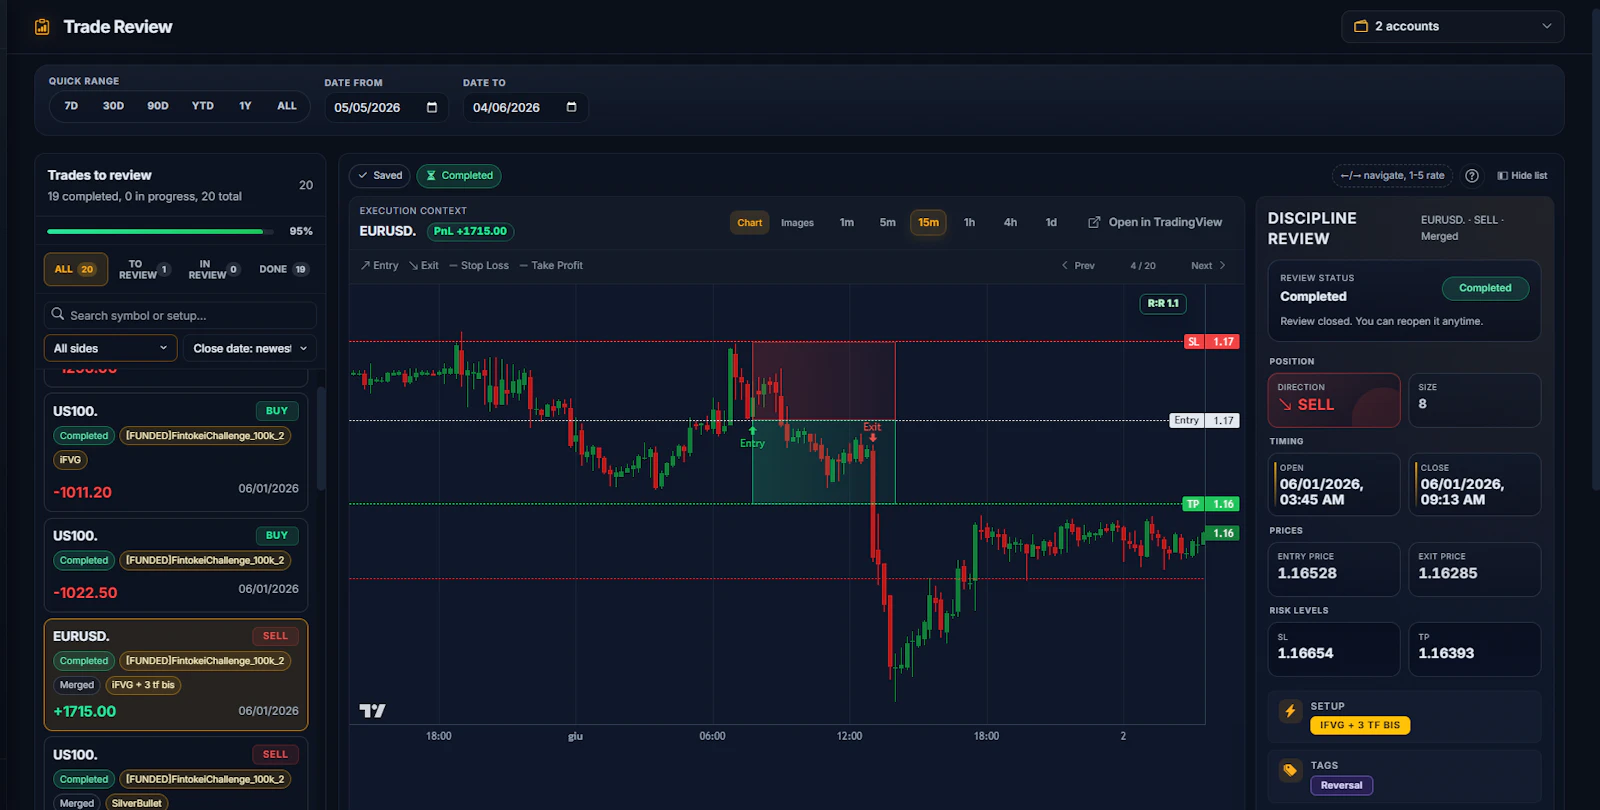Screen dimensions: 1600x810
Task: Click the Entry 1.17 price marker
Action: click(x=1205, y=421)
